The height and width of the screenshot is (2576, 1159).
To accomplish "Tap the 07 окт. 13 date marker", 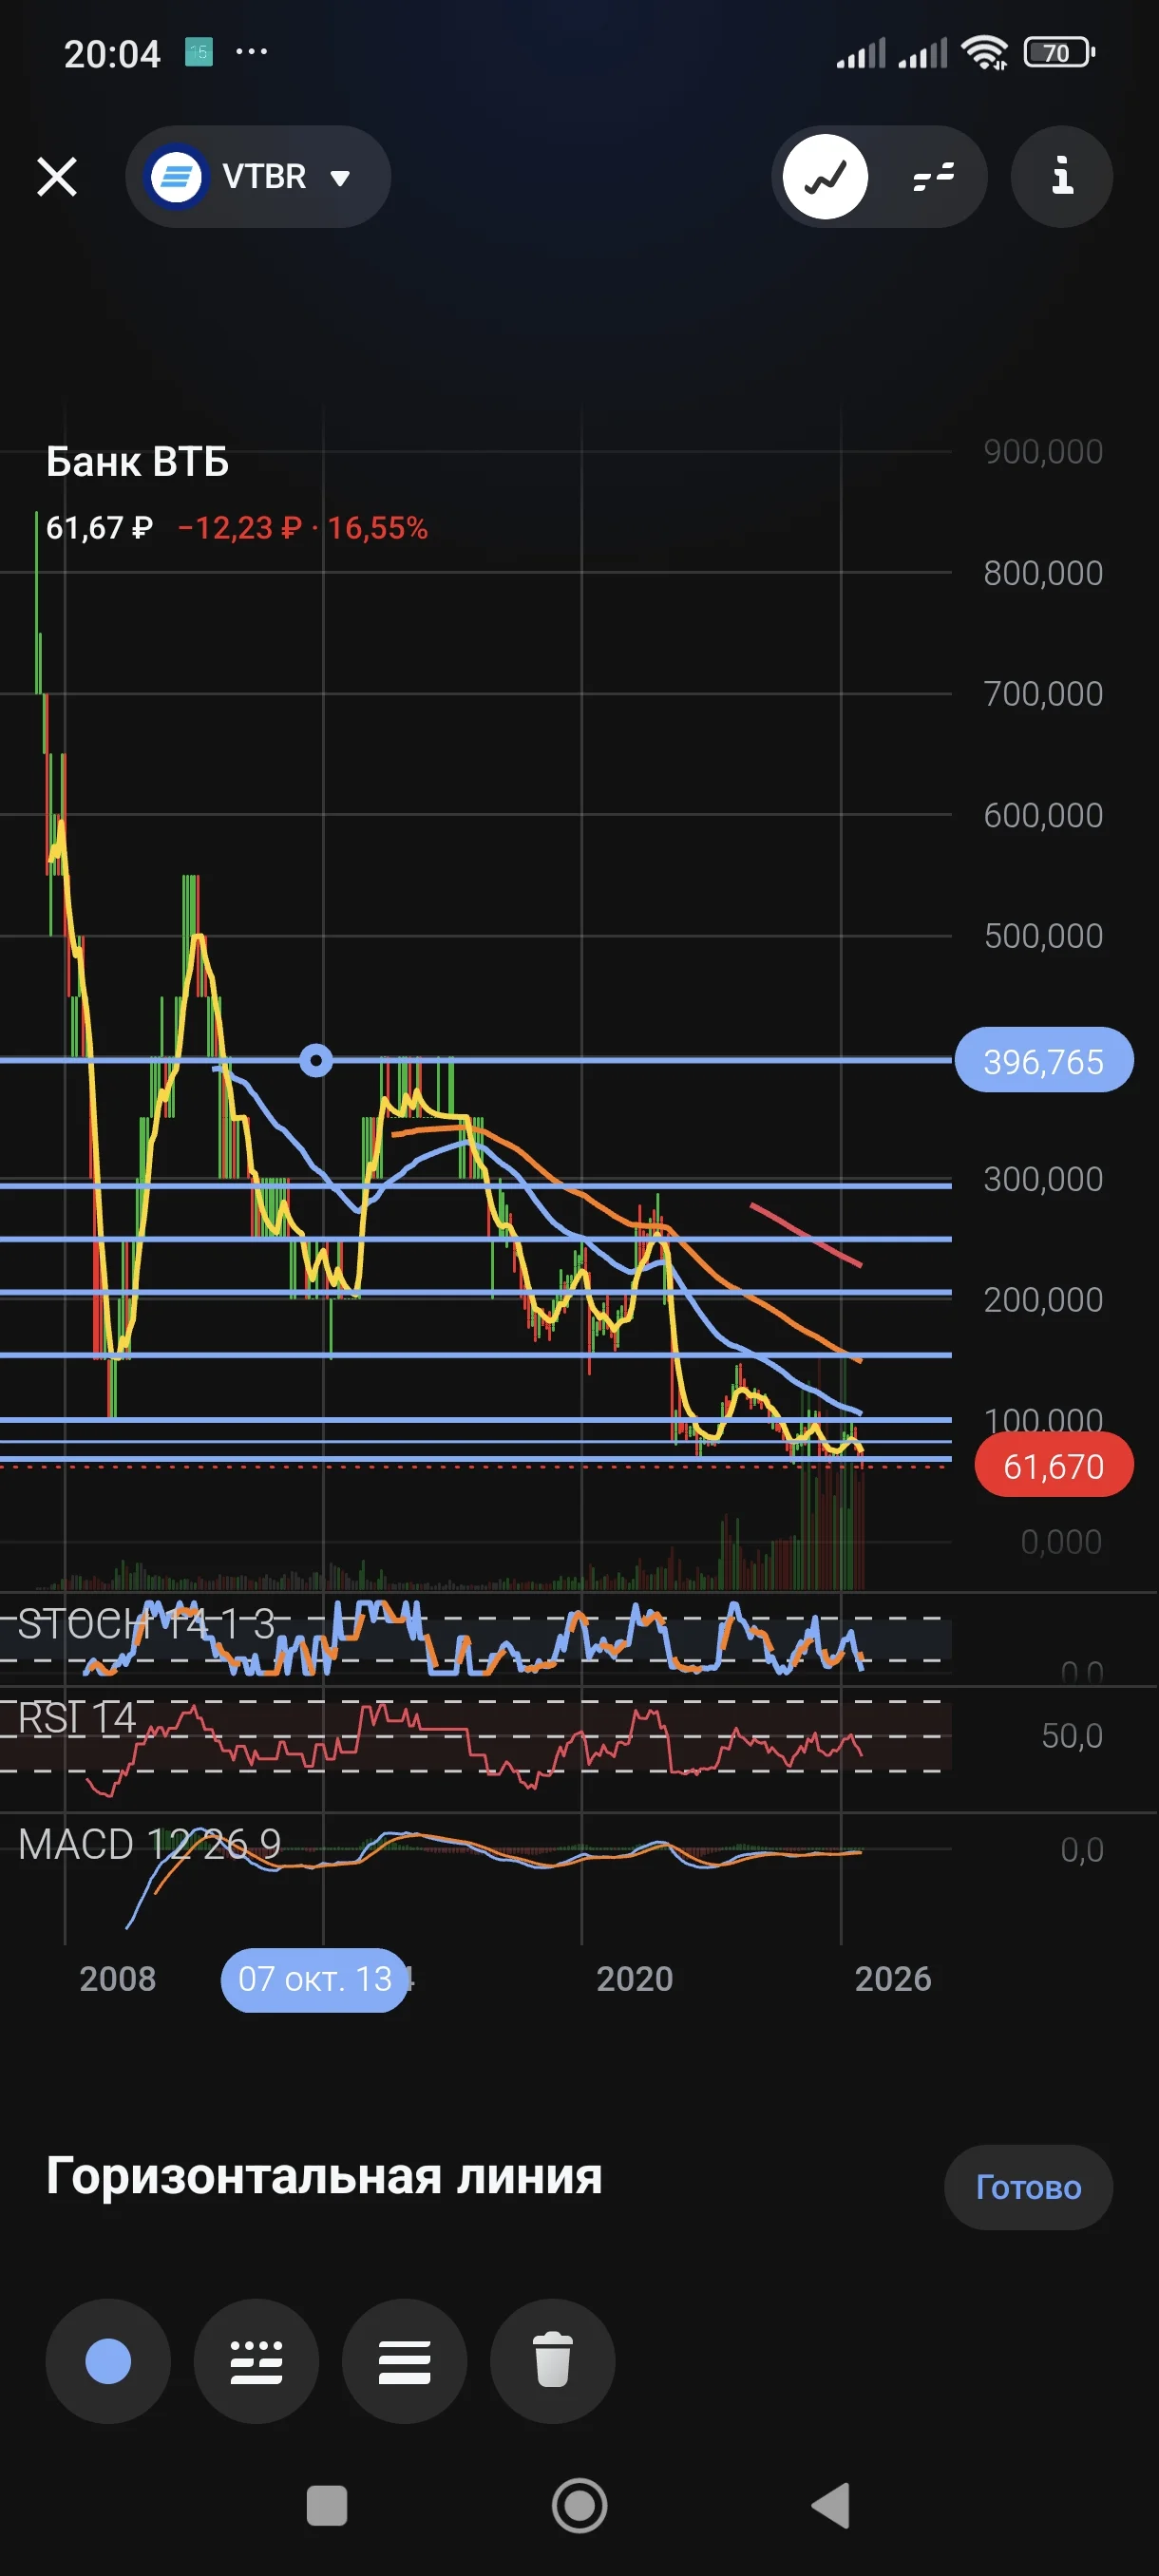I will [x=315, y=1979].
